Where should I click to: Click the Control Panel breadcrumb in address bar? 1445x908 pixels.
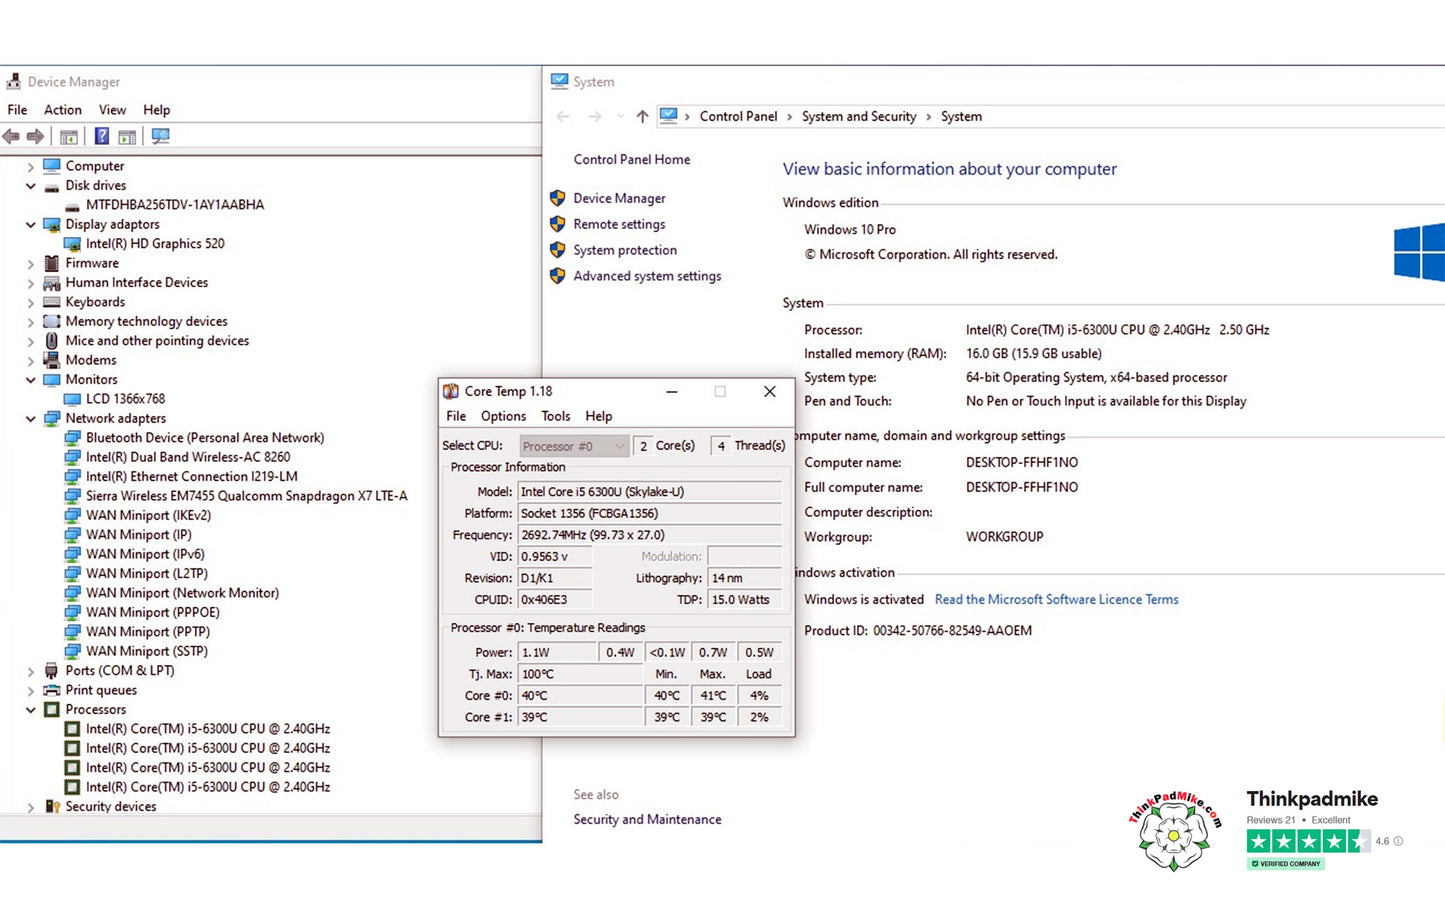[738, 117]
